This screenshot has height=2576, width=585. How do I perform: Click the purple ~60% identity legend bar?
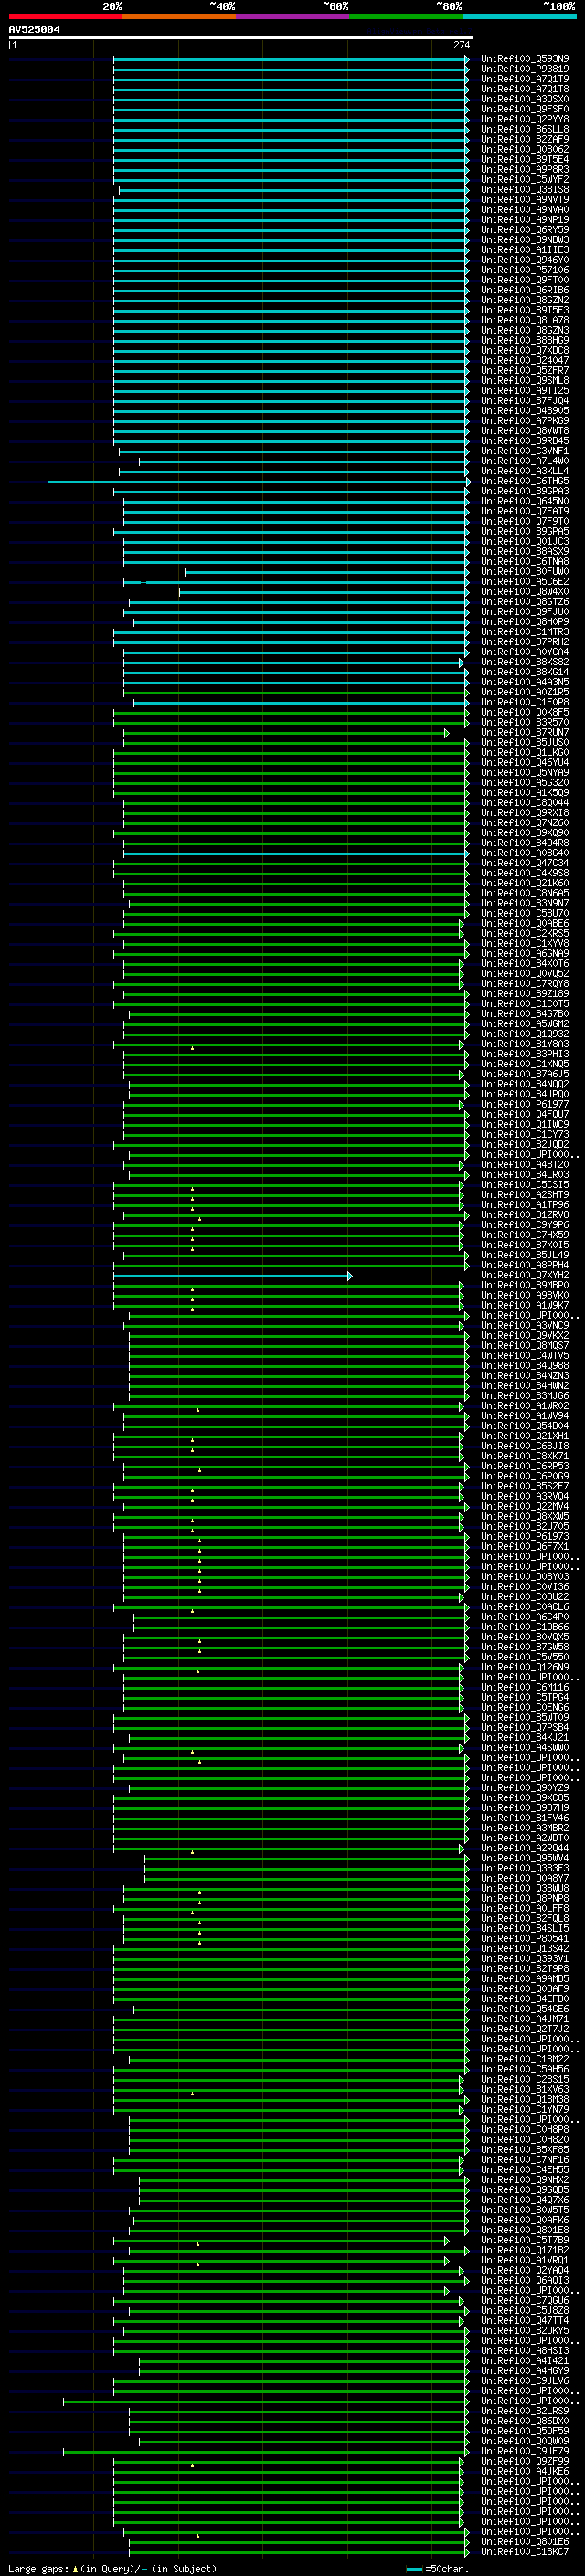(x=292, y=16)
